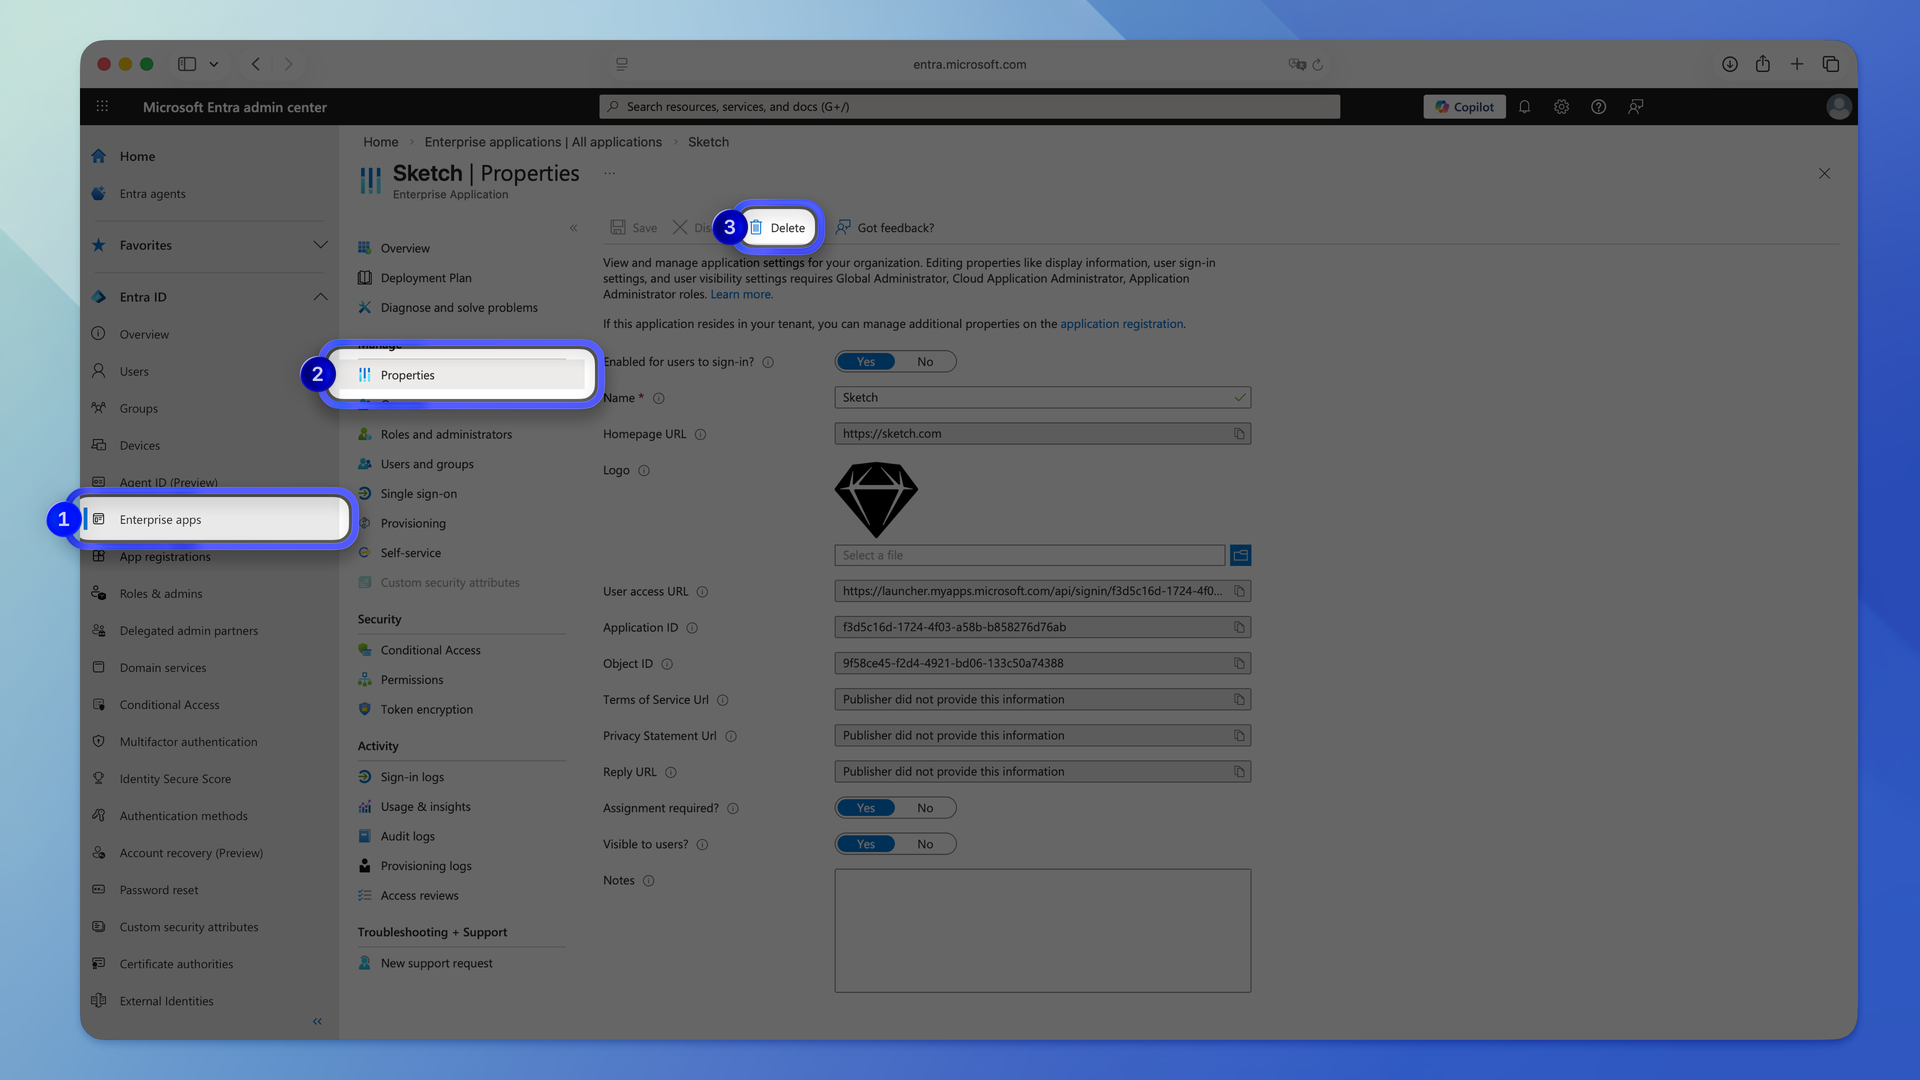Reload the page in Safari
This screenshot has height=1080, width=1920.
[x=1317, y=64]
